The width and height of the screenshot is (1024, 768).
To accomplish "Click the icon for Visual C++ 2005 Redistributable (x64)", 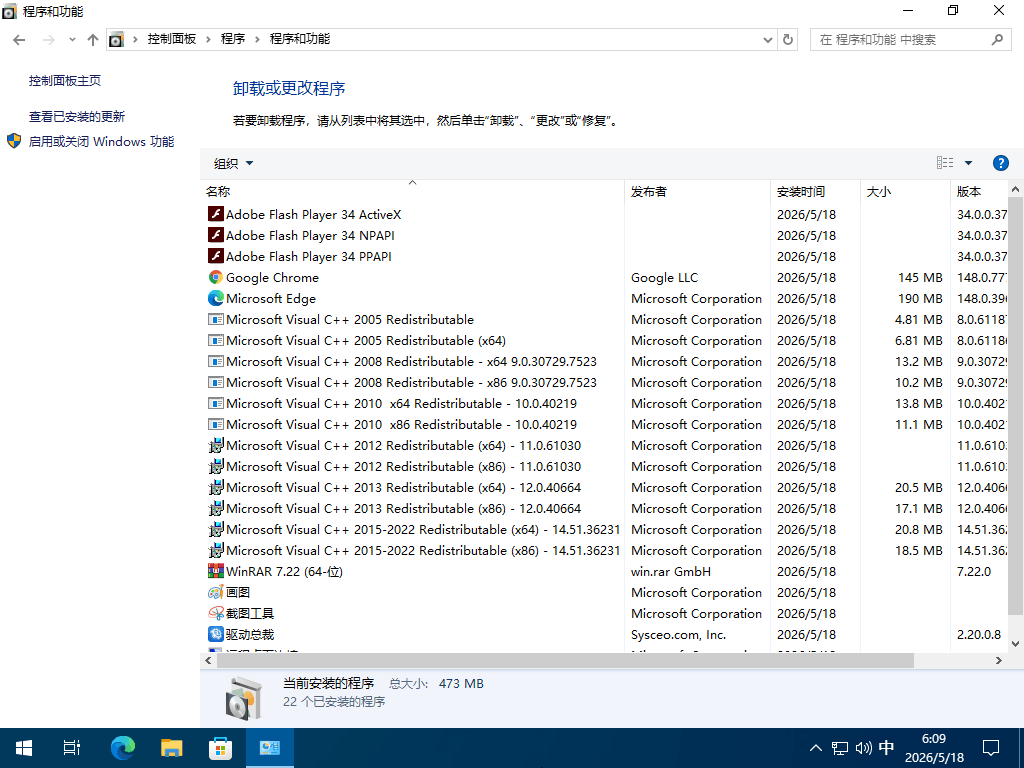I will point(216,340).
